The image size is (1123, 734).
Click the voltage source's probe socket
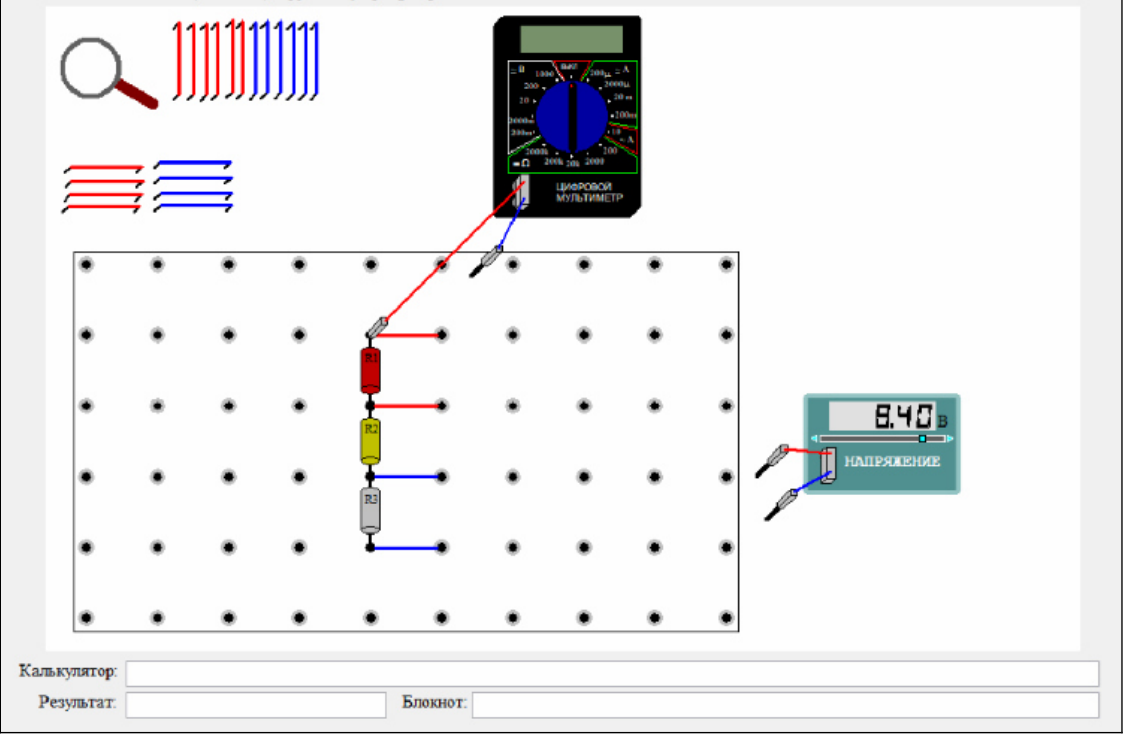pos(828,465)
